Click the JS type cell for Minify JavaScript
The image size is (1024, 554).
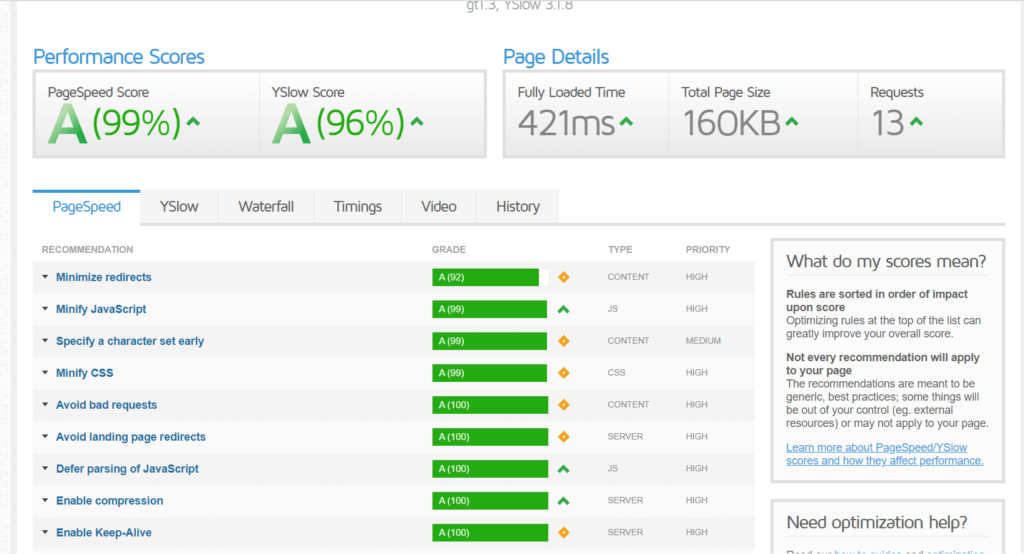pos(613,309)
